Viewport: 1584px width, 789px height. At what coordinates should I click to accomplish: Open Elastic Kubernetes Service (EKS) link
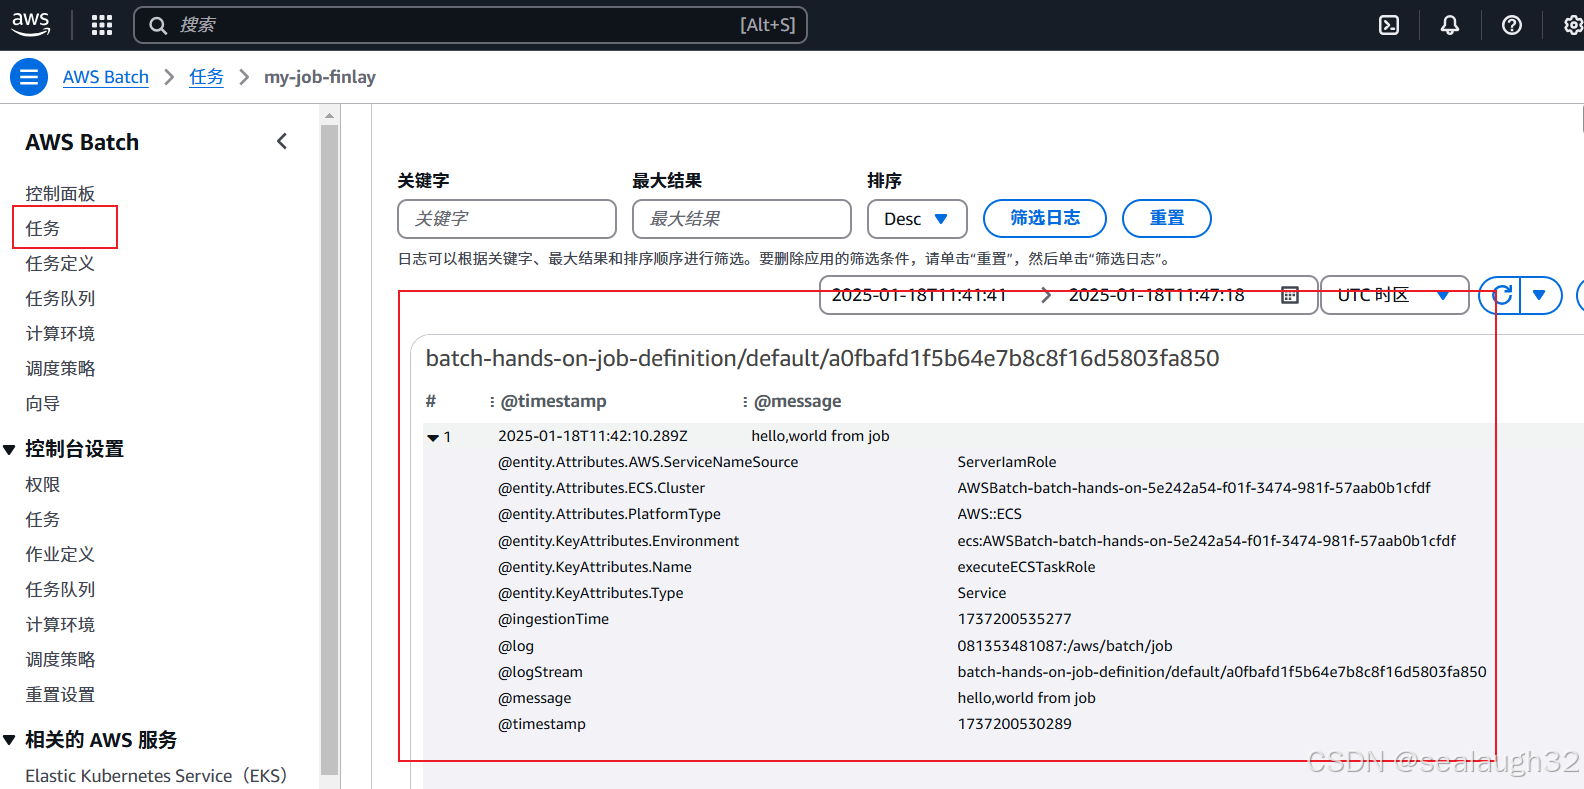pos(156,775)
